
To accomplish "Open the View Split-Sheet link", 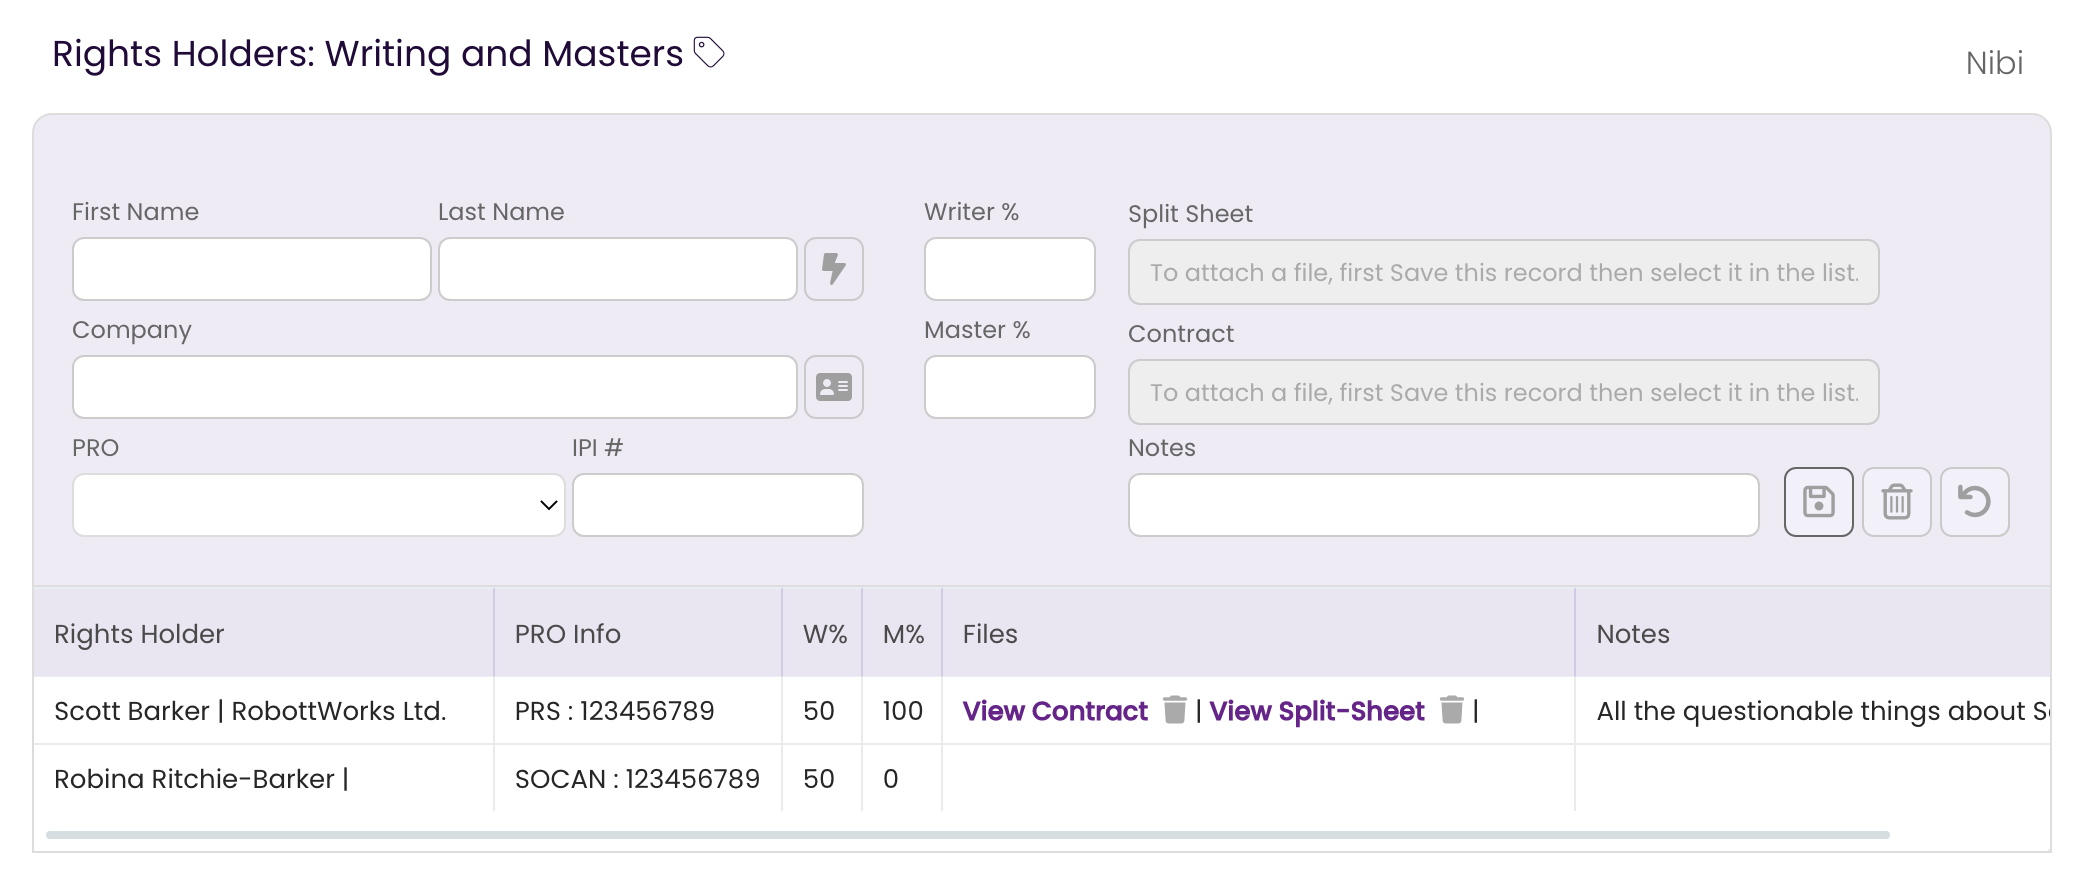I will coord(1317,711).
